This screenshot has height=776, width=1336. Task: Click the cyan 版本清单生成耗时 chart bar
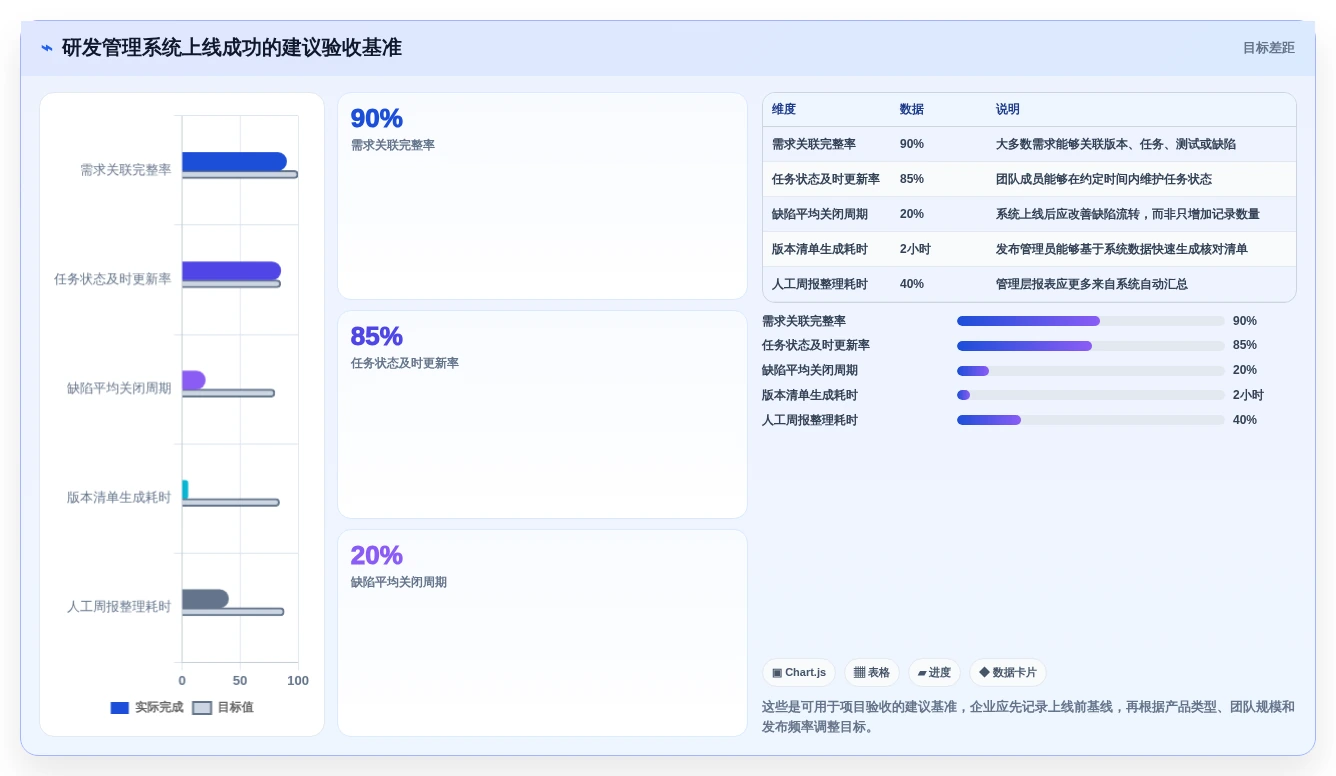coord(185,489)
